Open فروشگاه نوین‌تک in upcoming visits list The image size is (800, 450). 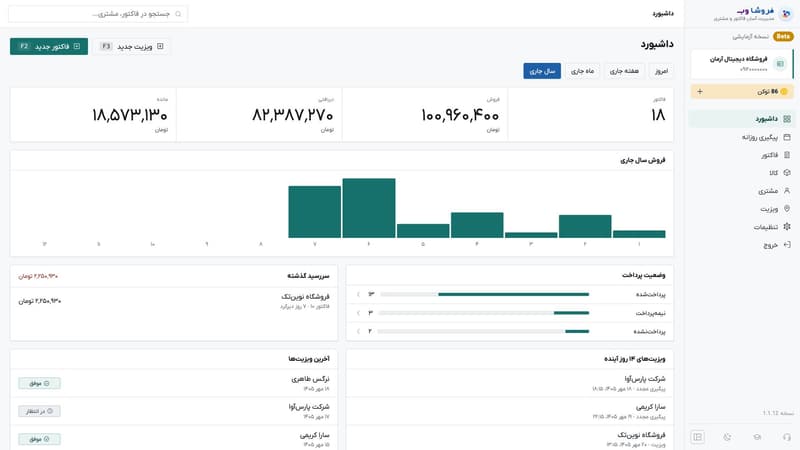(510, 439)
